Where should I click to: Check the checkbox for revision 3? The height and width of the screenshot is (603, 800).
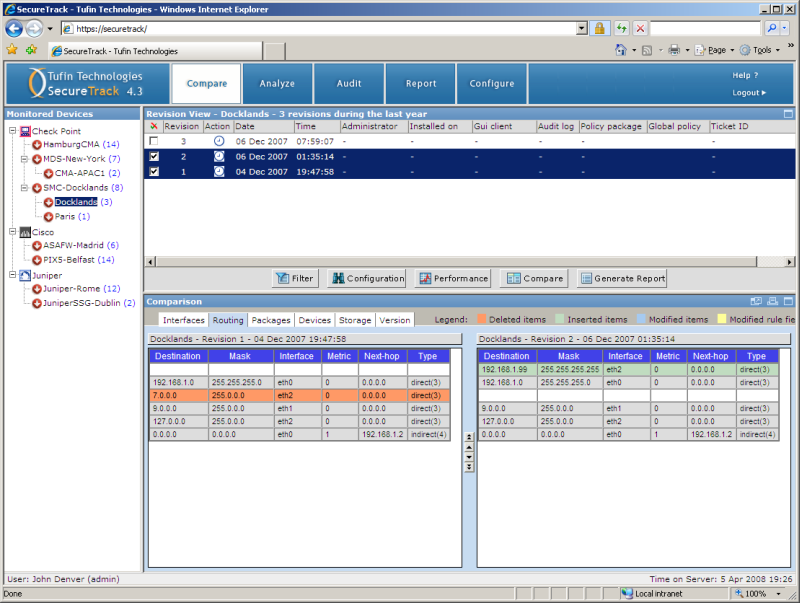154,141
